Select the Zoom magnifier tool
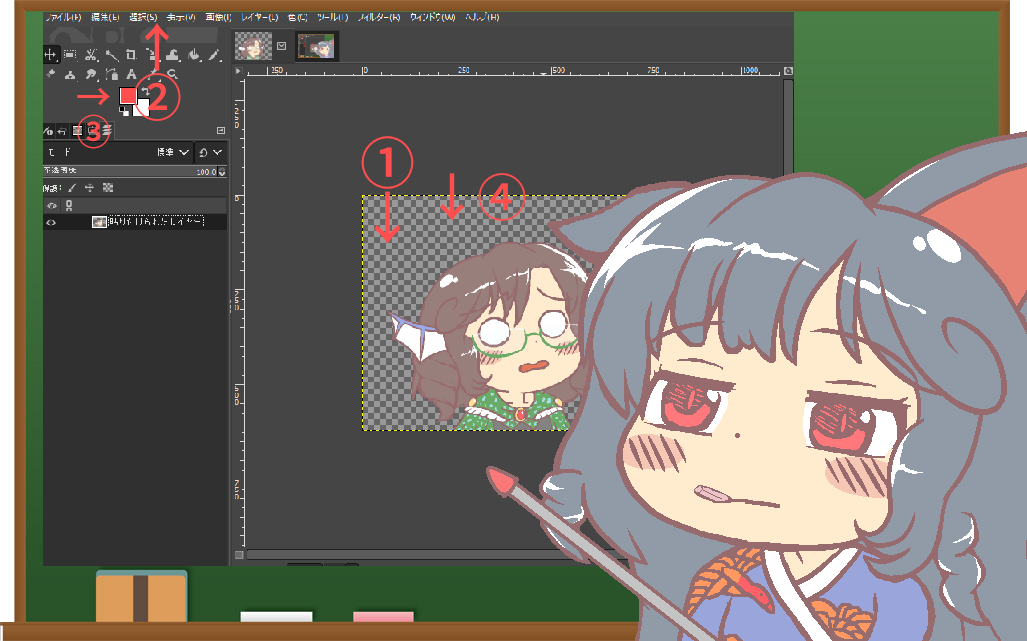 tap(172, 75)
